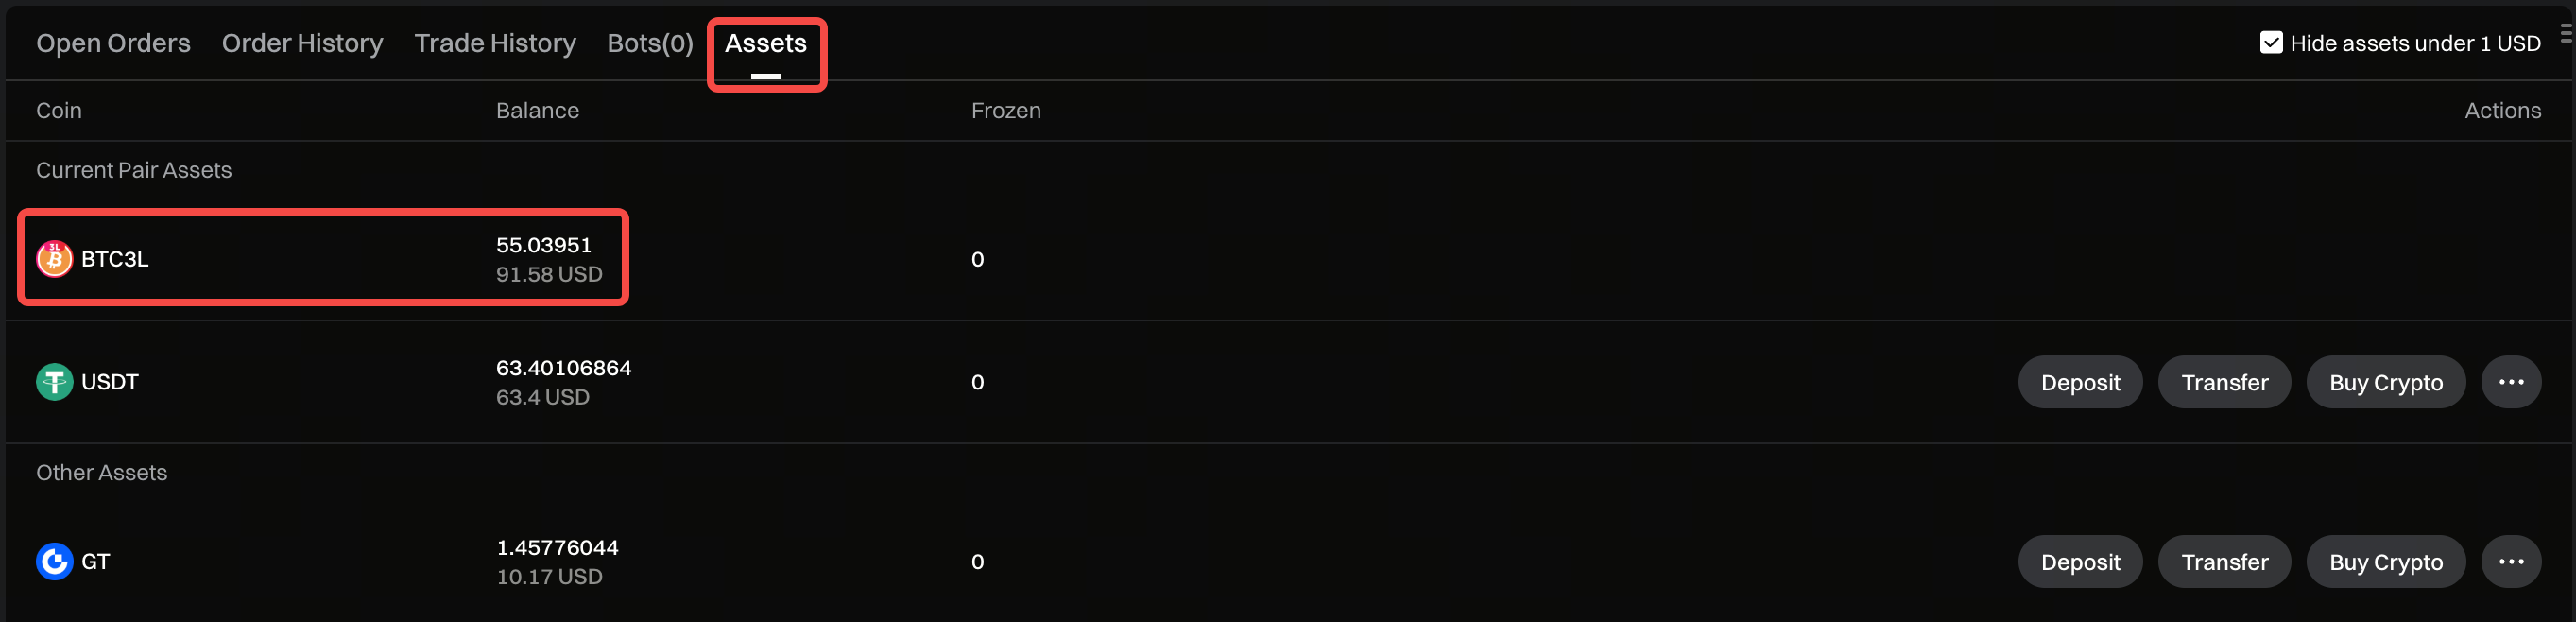Go to the Bots(0) tab
The width and height of the screenshot is (2576, 622).
650,43
